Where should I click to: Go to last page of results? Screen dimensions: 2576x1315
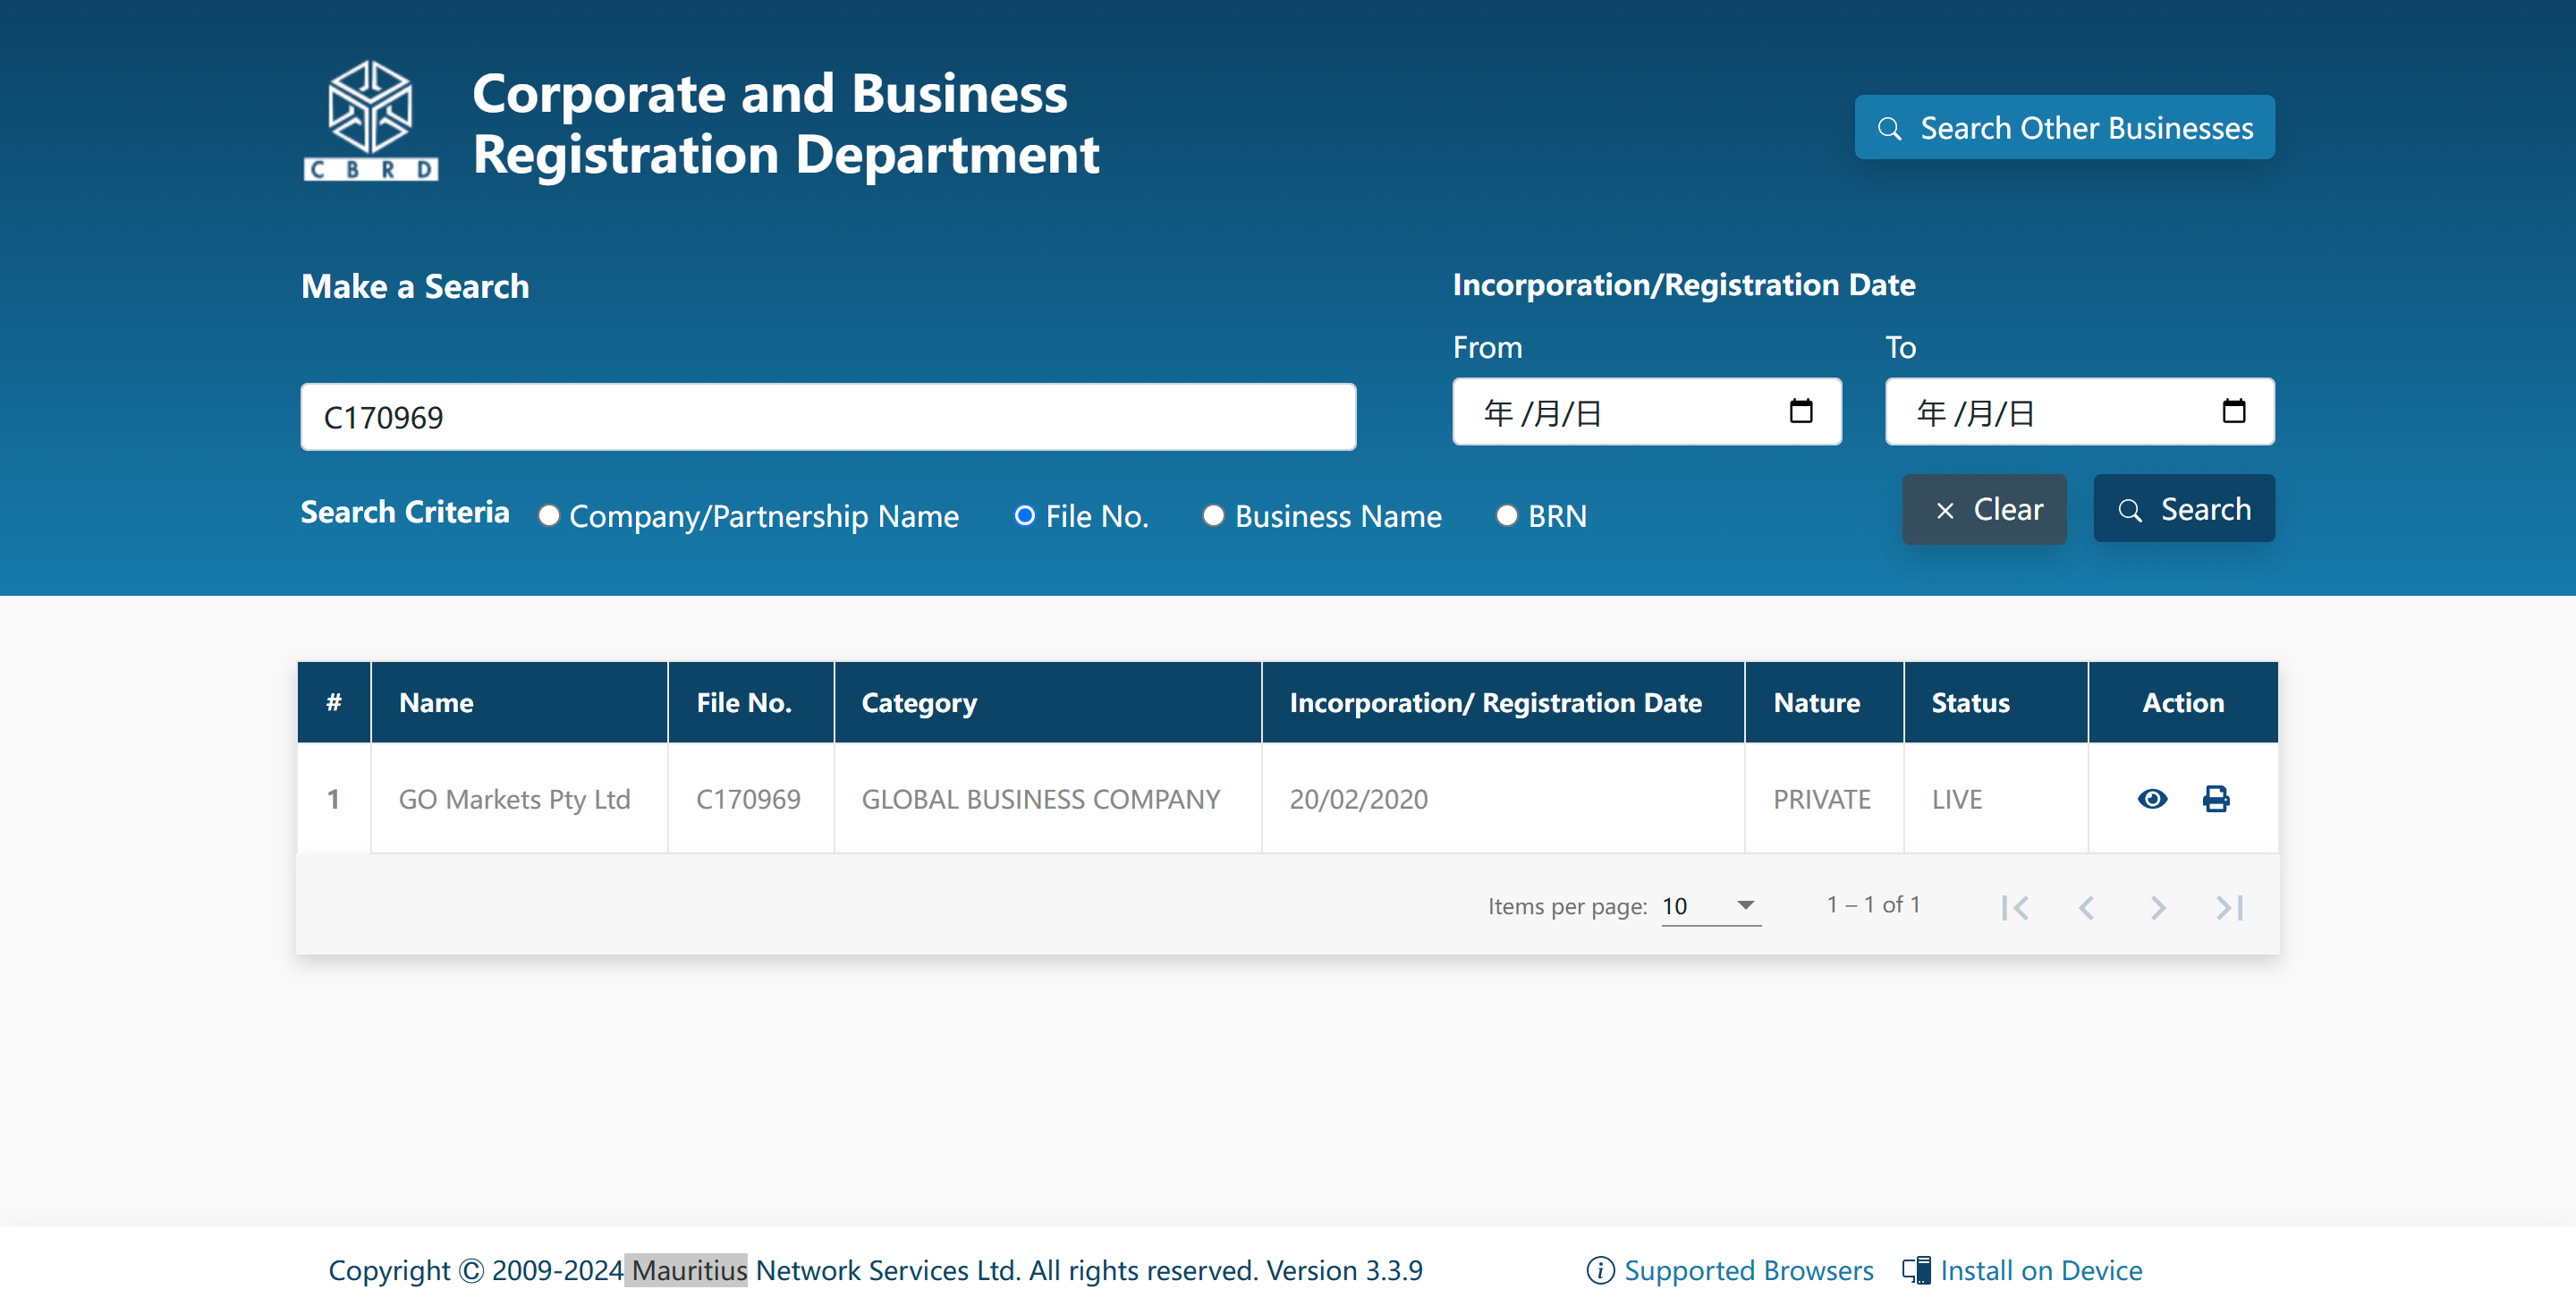(x=2230, y=907)
